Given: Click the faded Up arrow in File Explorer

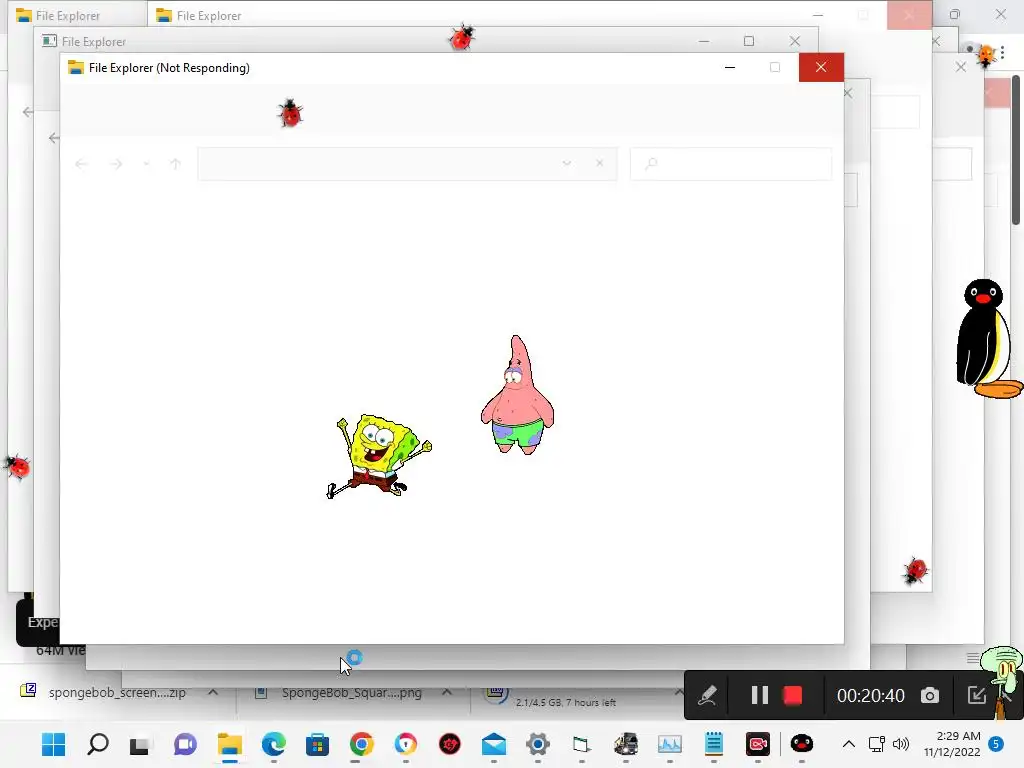Looking at the screenshot, I should 175,164.
